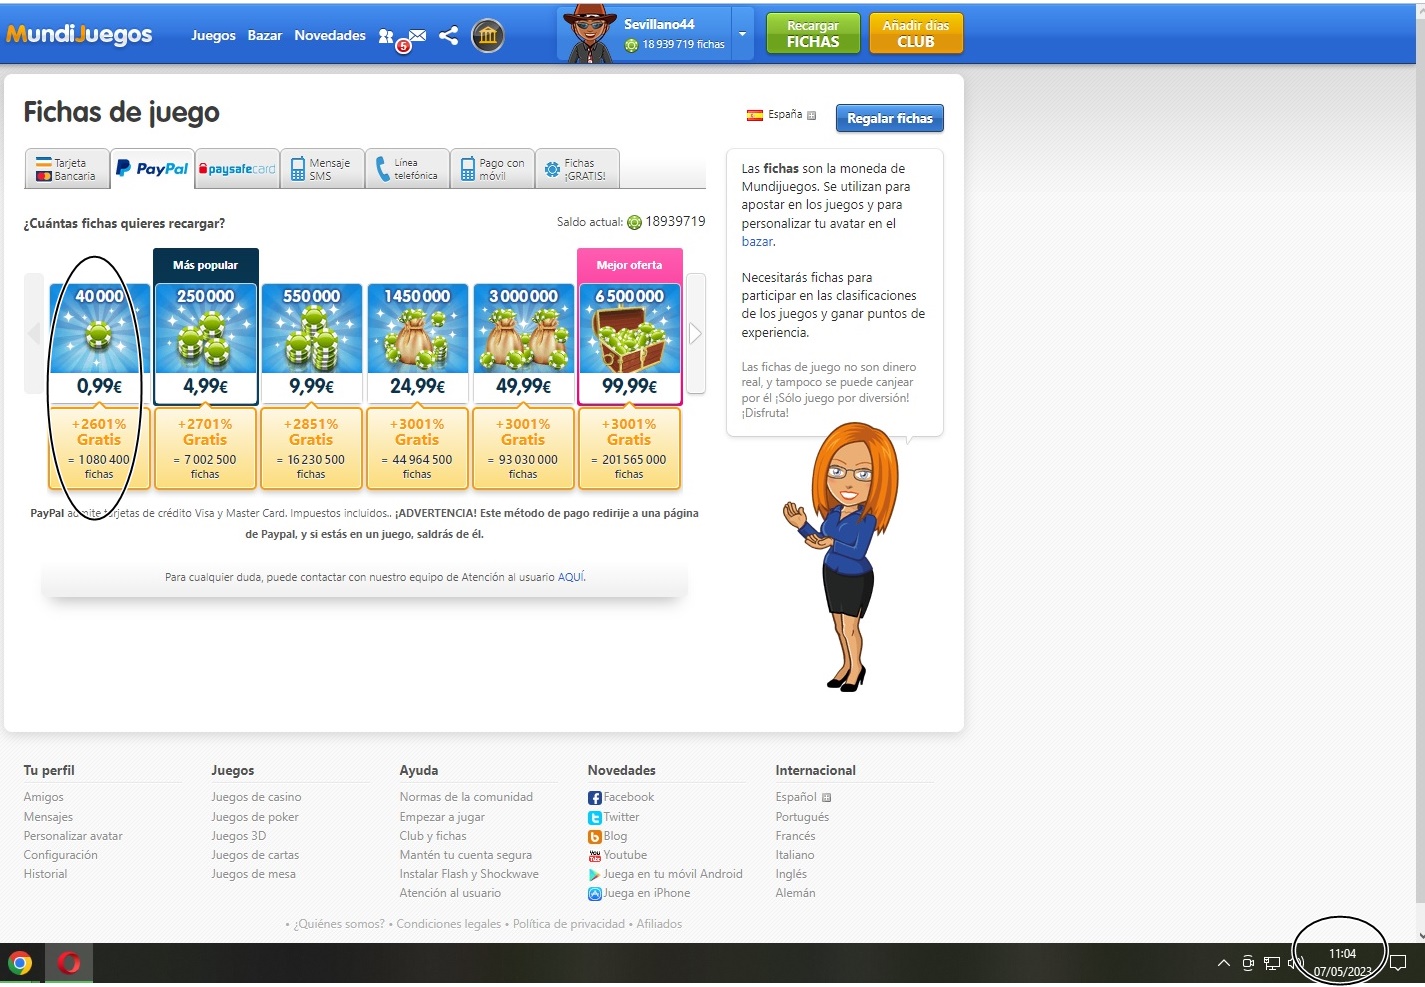Show hidden tray icons chevron

[x=1223, y=964]
